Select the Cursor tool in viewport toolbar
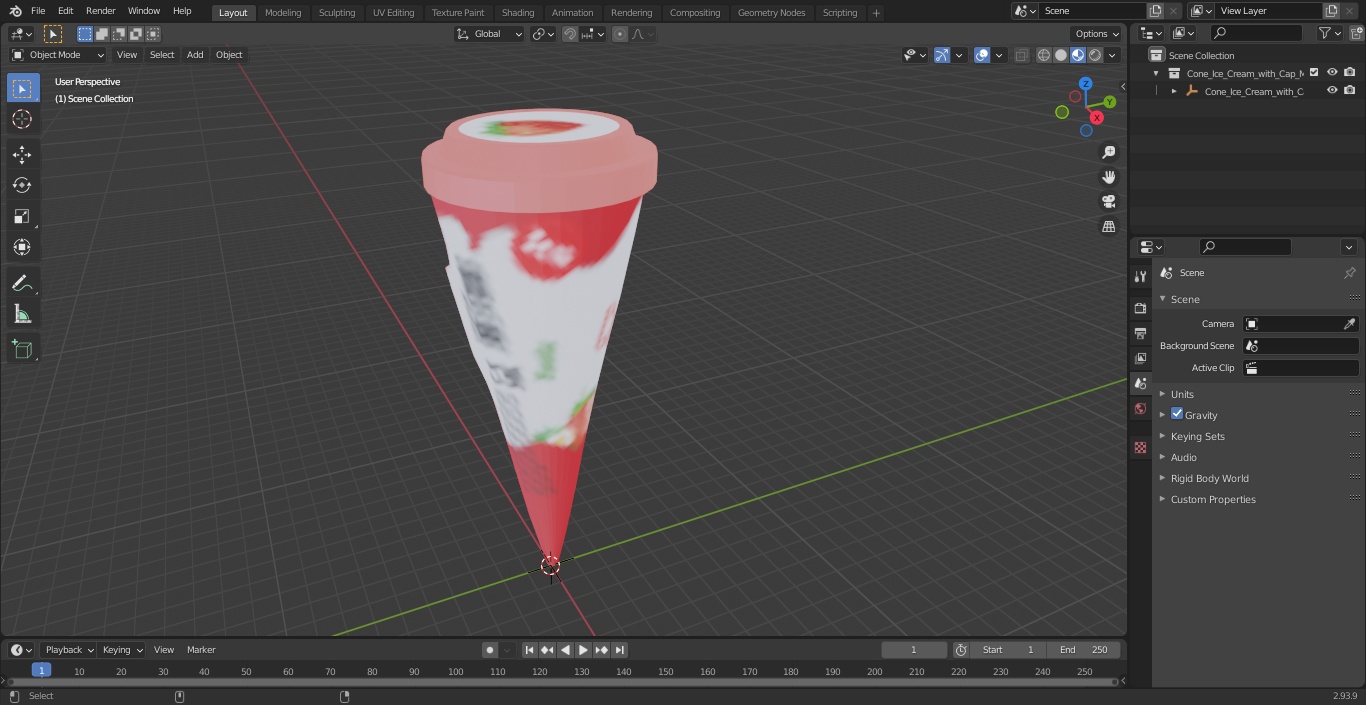 pyautogui.click(x=22, y=119)
